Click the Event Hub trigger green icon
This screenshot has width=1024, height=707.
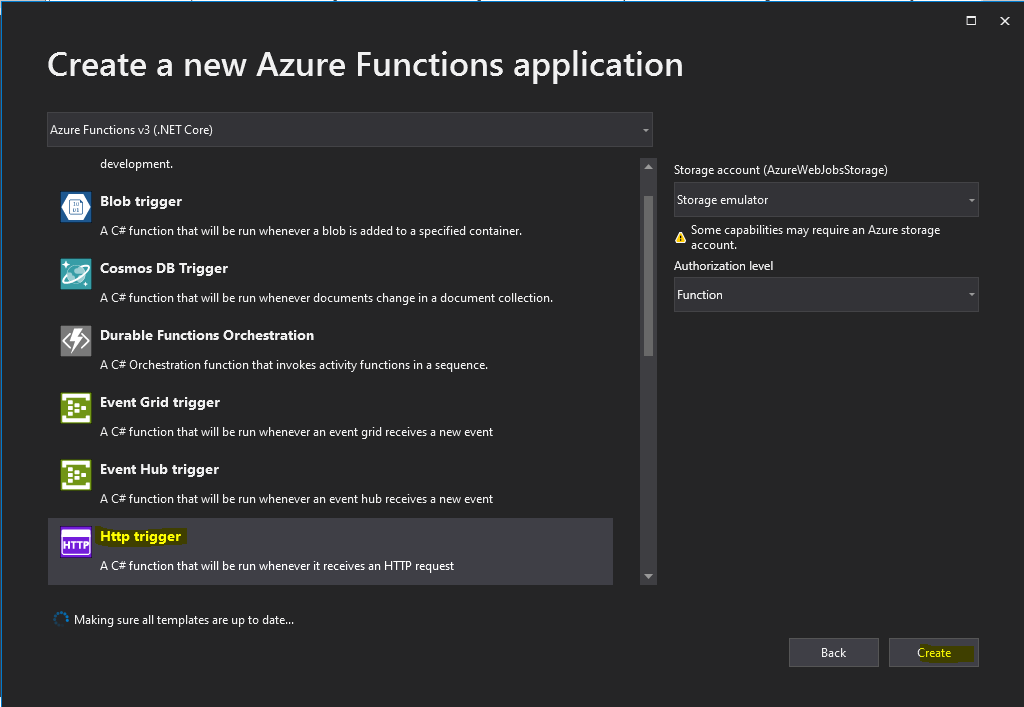point(76,475)
